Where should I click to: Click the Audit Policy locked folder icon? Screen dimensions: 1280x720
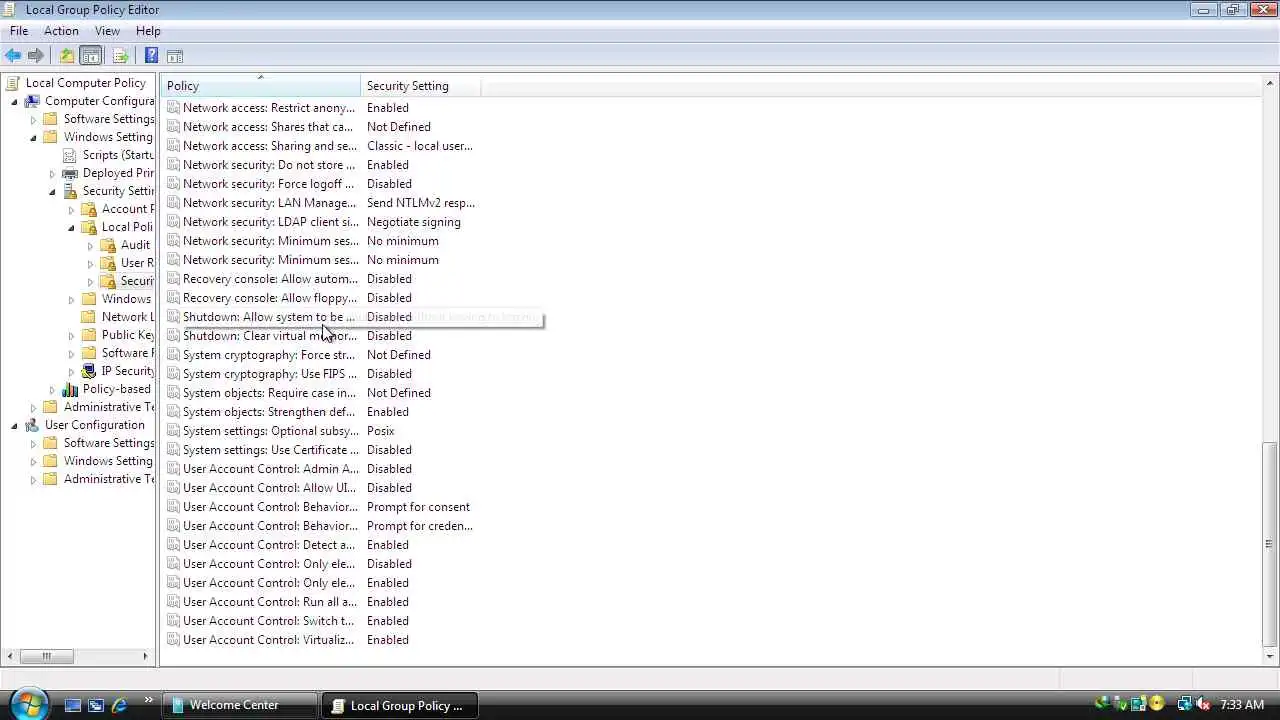(x=108, y=245)
